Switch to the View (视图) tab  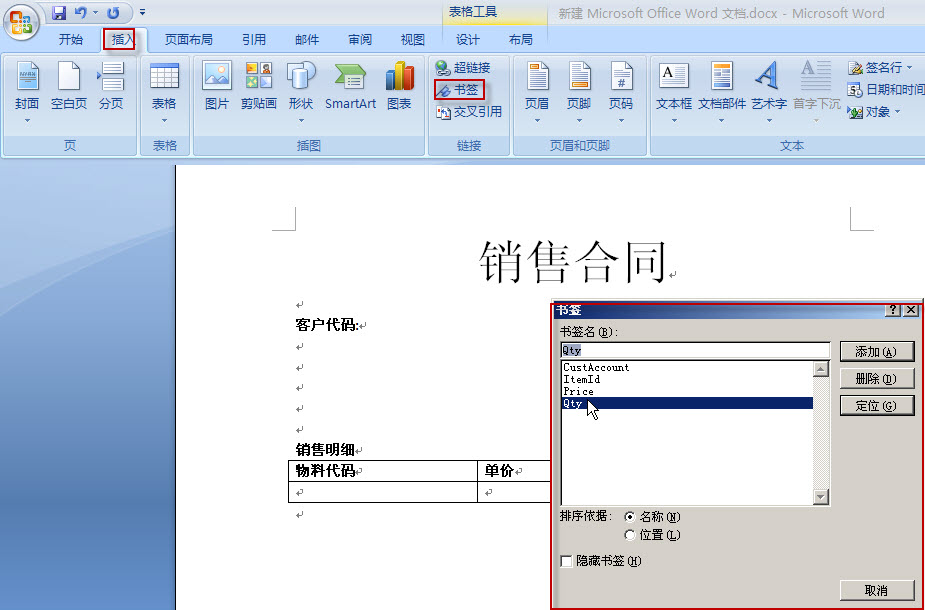point(412,40)
